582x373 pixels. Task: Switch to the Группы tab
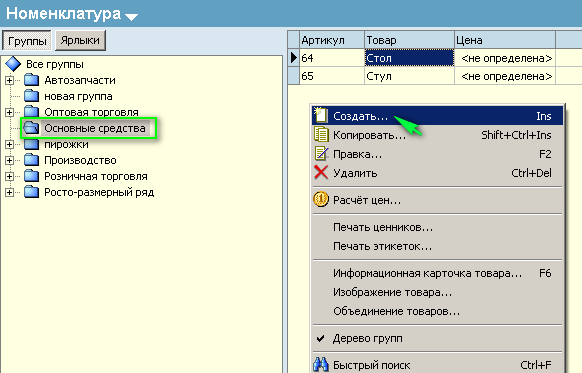coord(27,40)
